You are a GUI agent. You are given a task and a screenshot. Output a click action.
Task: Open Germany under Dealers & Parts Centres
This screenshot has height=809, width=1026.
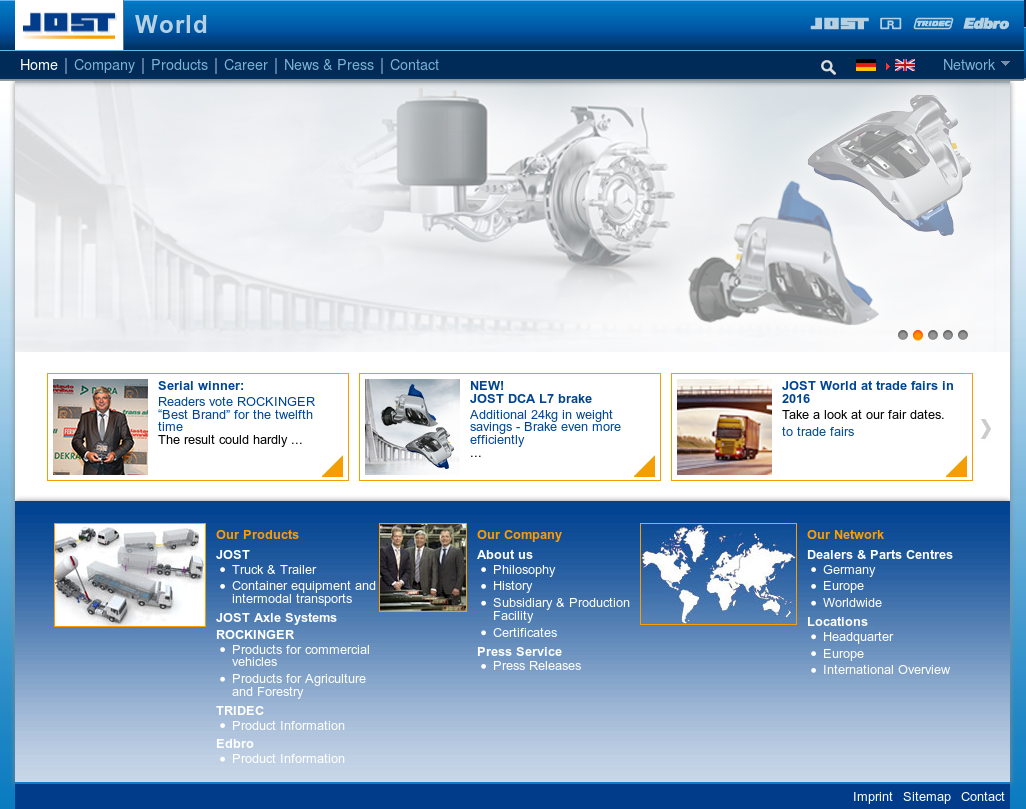pyautogui.click(x=849, y=570)
